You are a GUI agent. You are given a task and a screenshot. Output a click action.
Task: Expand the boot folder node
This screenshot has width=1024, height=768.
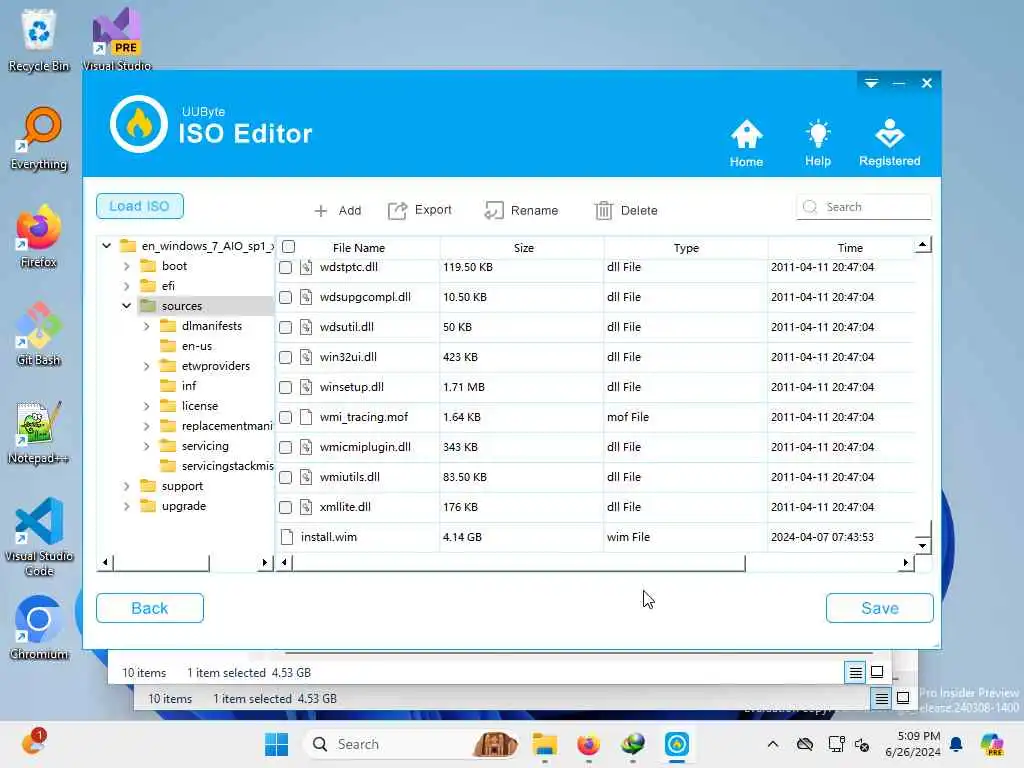pyautogui.click(x=127, y=266)
